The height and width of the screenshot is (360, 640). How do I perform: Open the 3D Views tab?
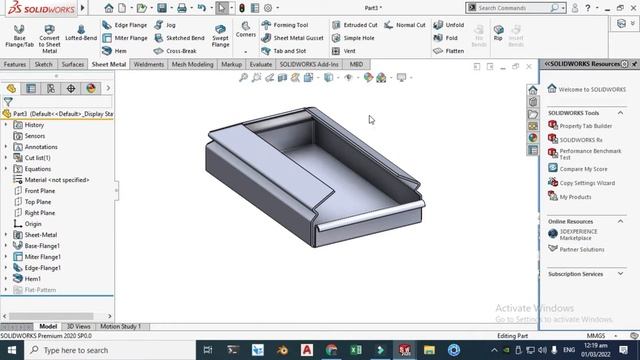78,327
